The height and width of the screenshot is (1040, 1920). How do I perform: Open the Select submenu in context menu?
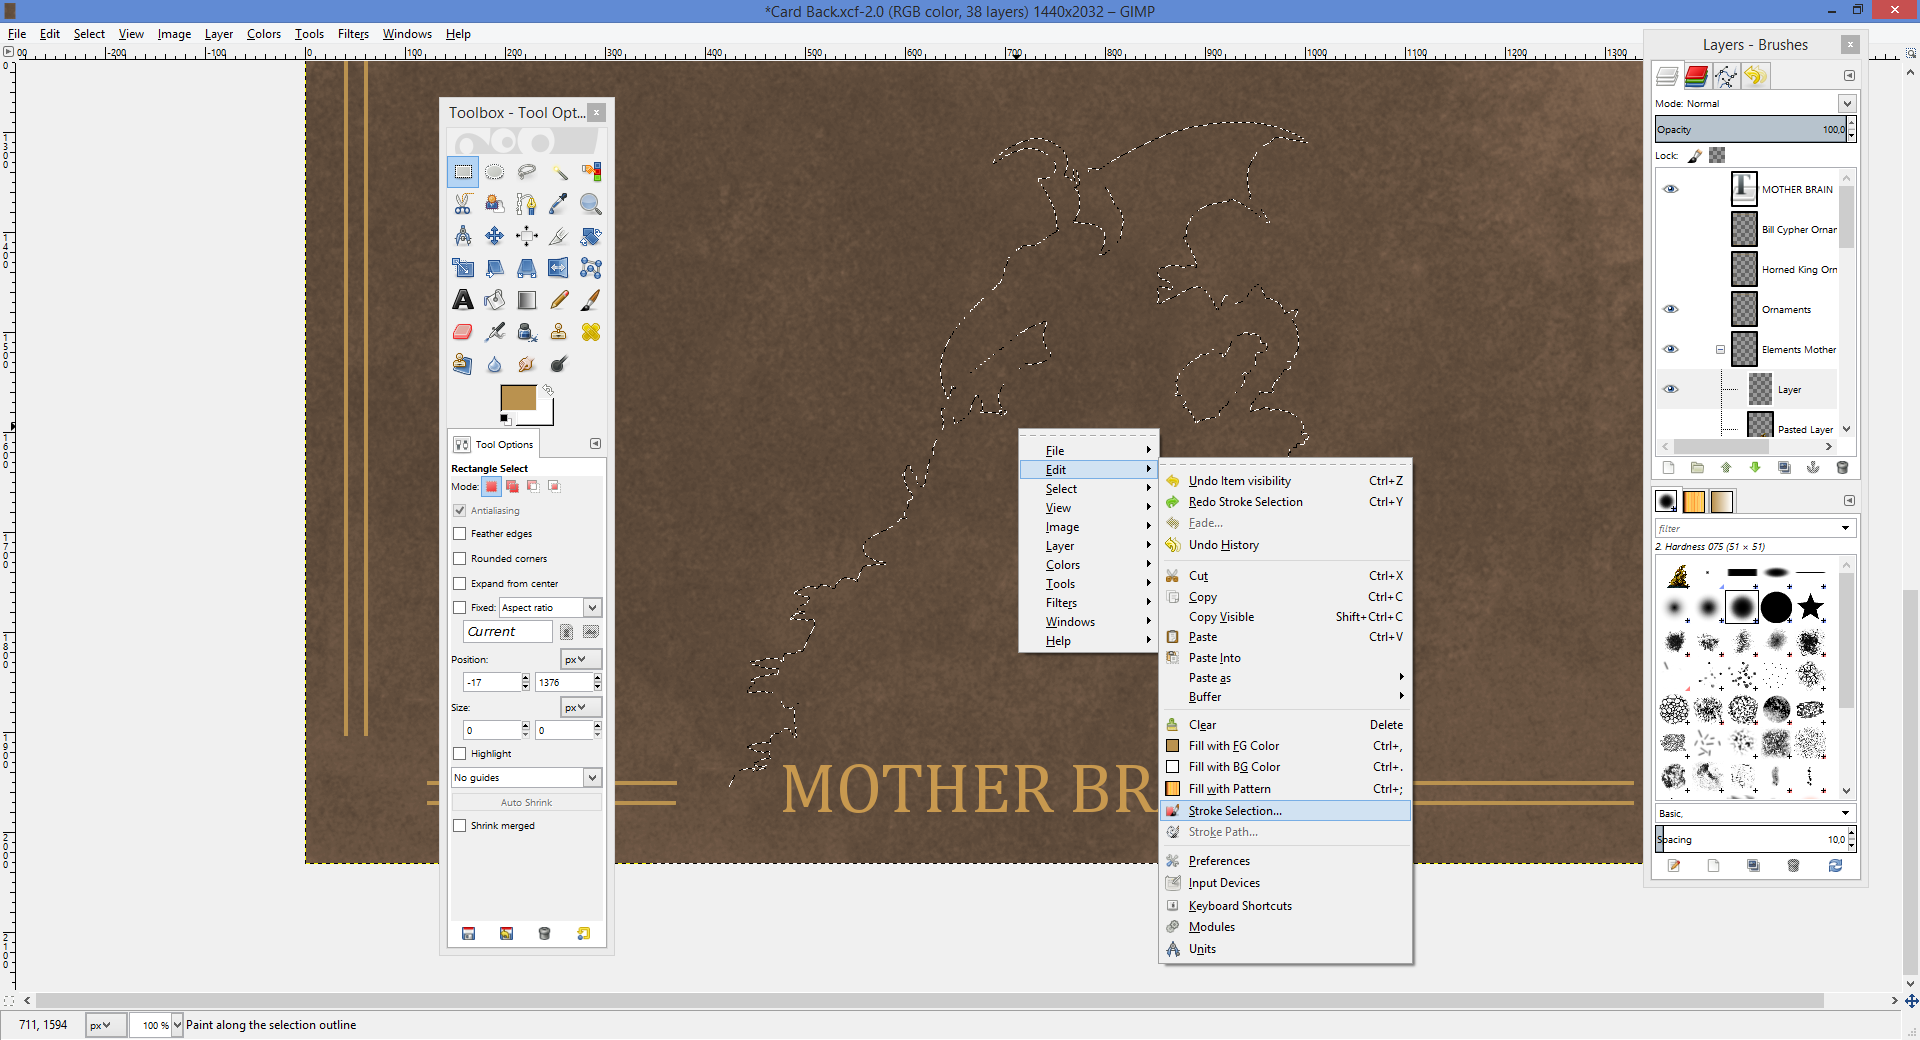click(x=1088, y=489)
